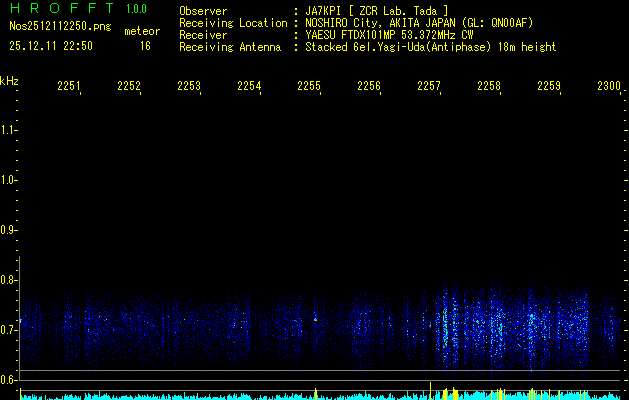Select the Nos2512112250.png file name
629x400 pixels.
54,27
